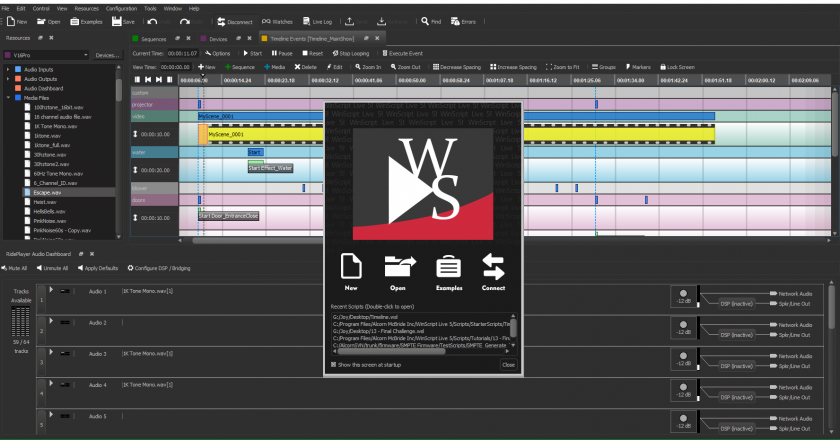Collapse the Media Files tree node
The height and width of the screenshot is (440, 840).
click(8, 98)
